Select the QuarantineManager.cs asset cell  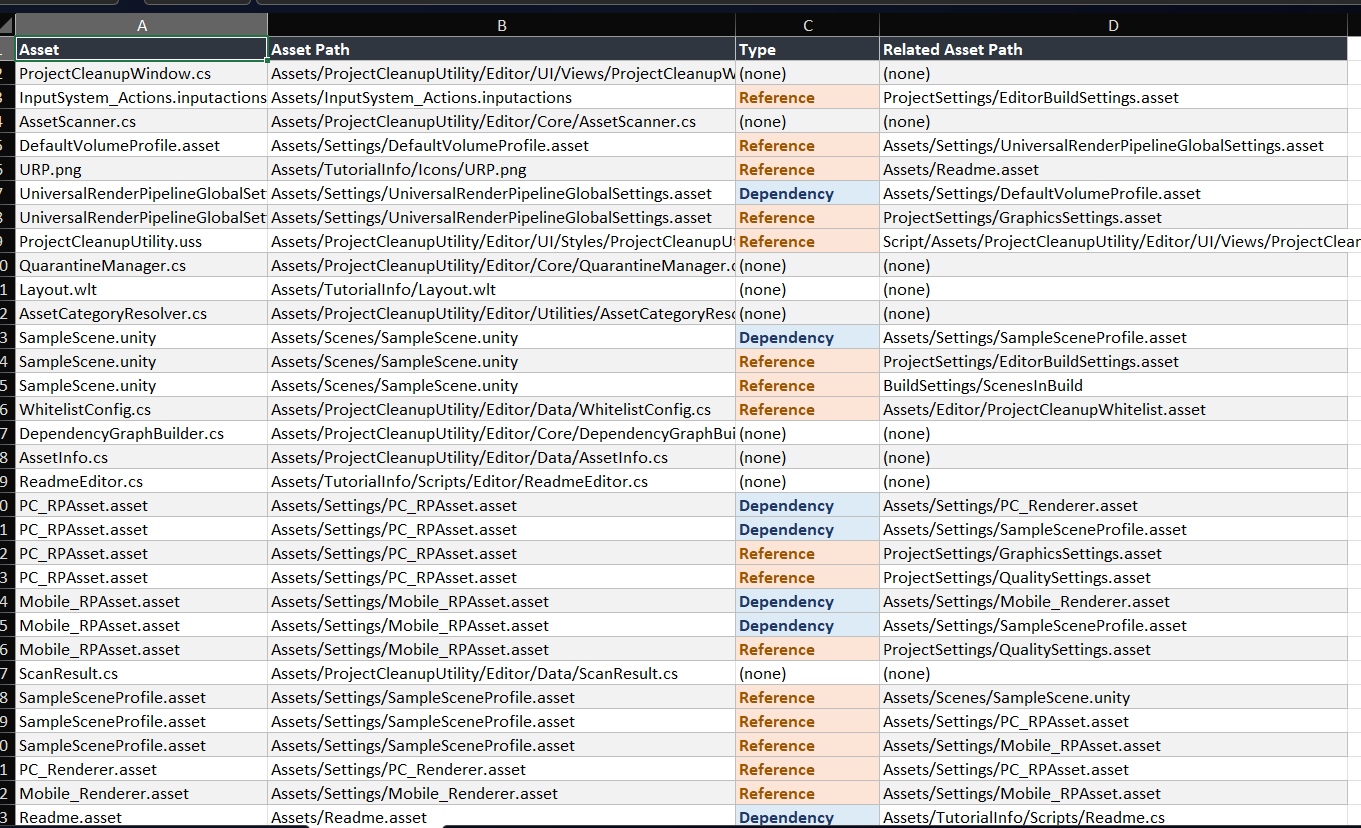pyautogui.click(x=142, y=265)
